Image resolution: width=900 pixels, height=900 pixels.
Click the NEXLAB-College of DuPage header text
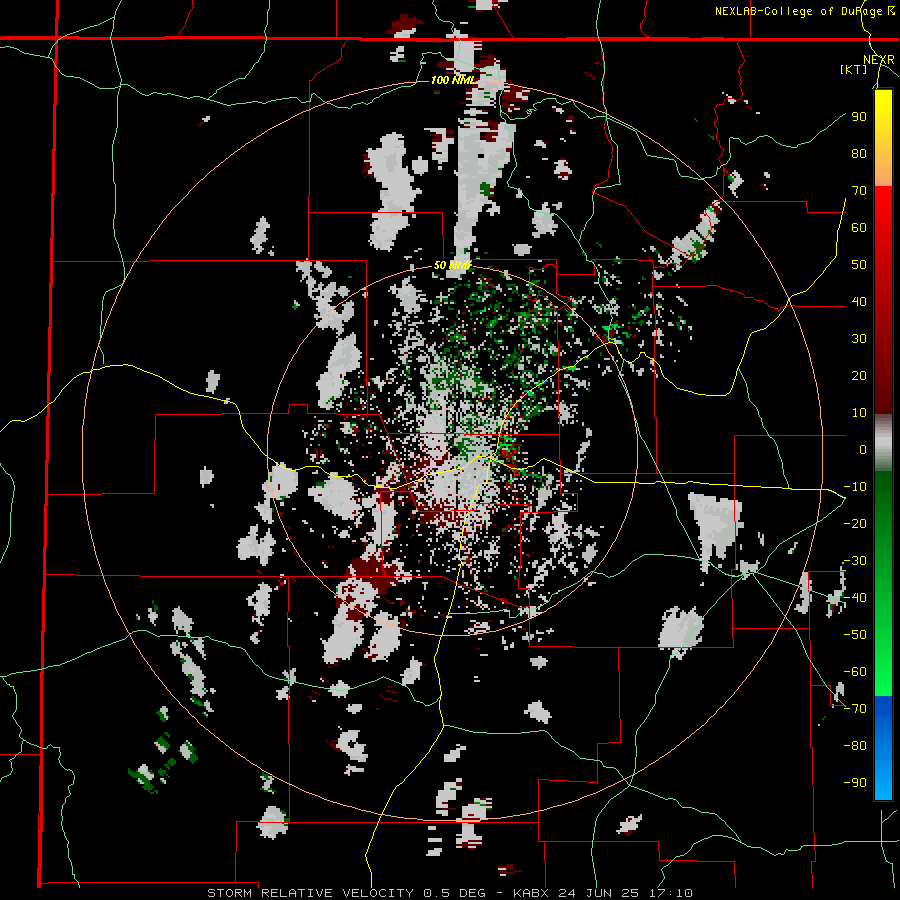click(804, 11)
